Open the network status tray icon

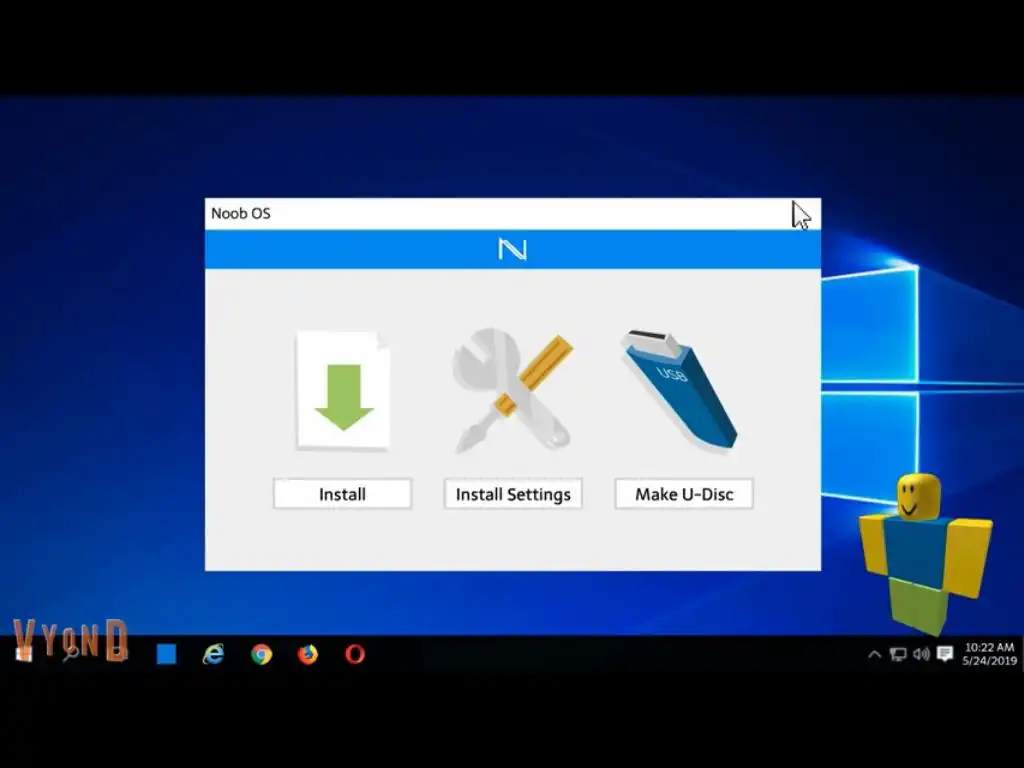tap(898, 654)
